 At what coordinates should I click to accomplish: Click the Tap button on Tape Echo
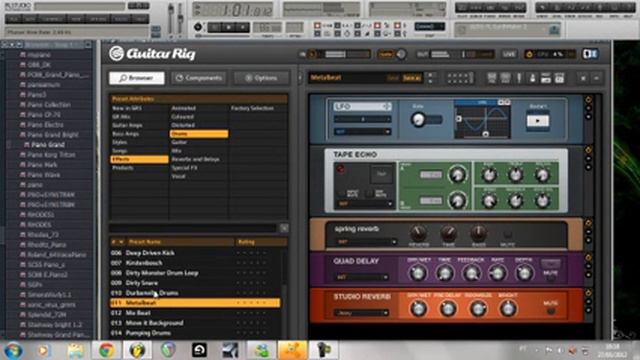coord(381,174)
